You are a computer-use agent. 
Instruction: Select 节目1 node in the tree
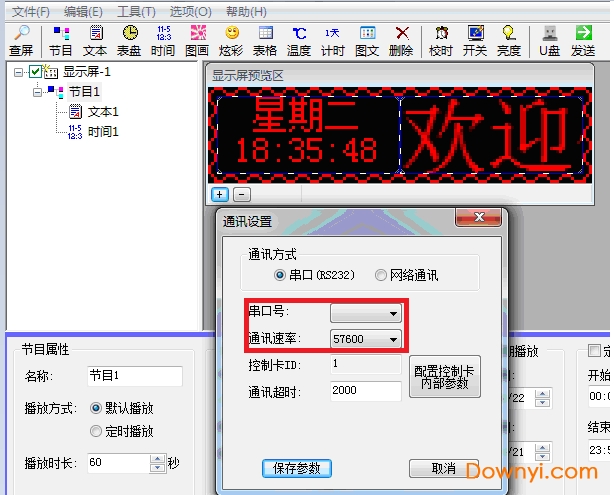pyautogui.click(x=84, y=92)
